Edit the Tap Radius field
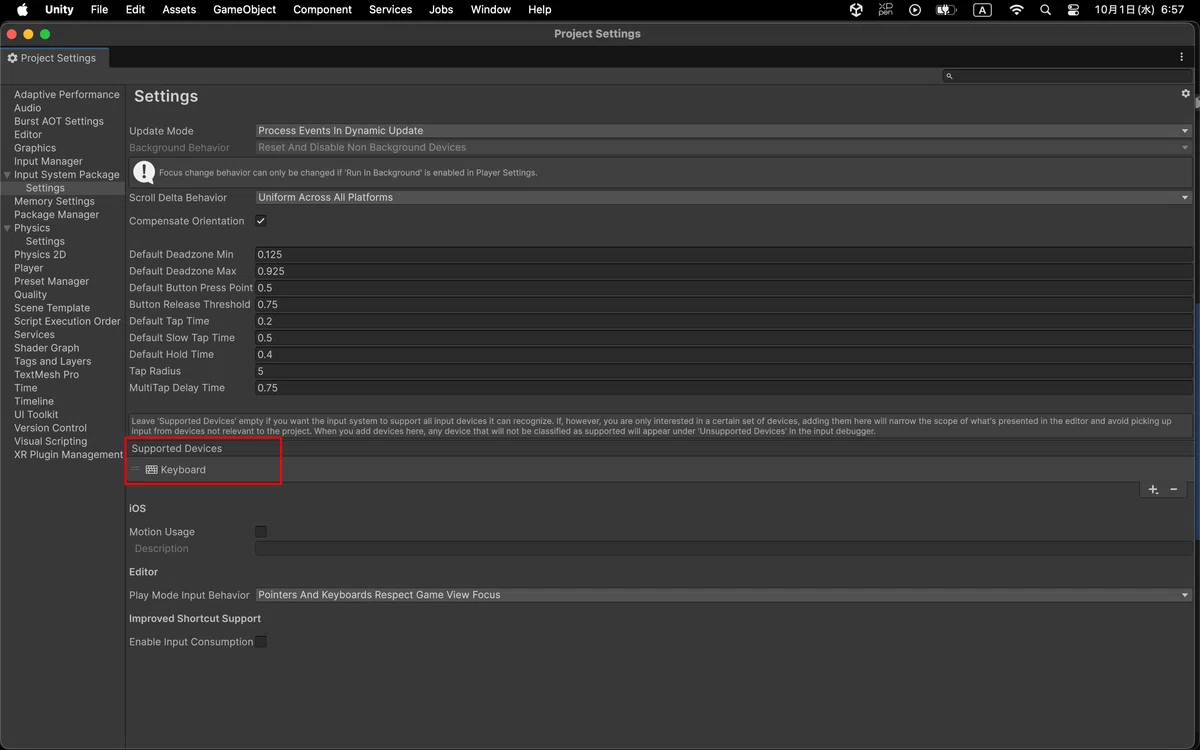1200x750 pixels. pyautogui.click(x=724, y=371)
